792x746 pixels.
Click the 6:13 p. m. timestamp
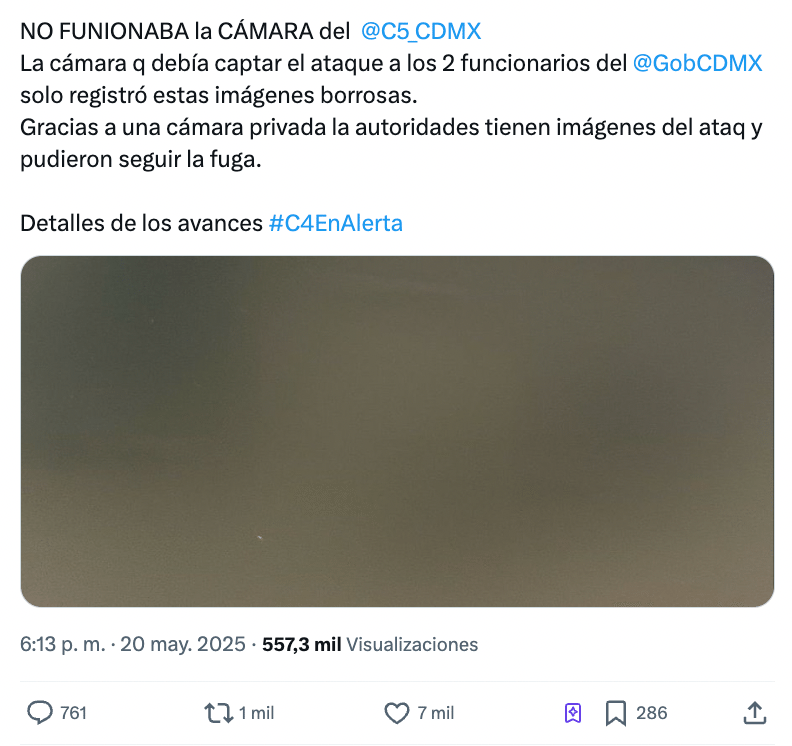tap(63, 644)
